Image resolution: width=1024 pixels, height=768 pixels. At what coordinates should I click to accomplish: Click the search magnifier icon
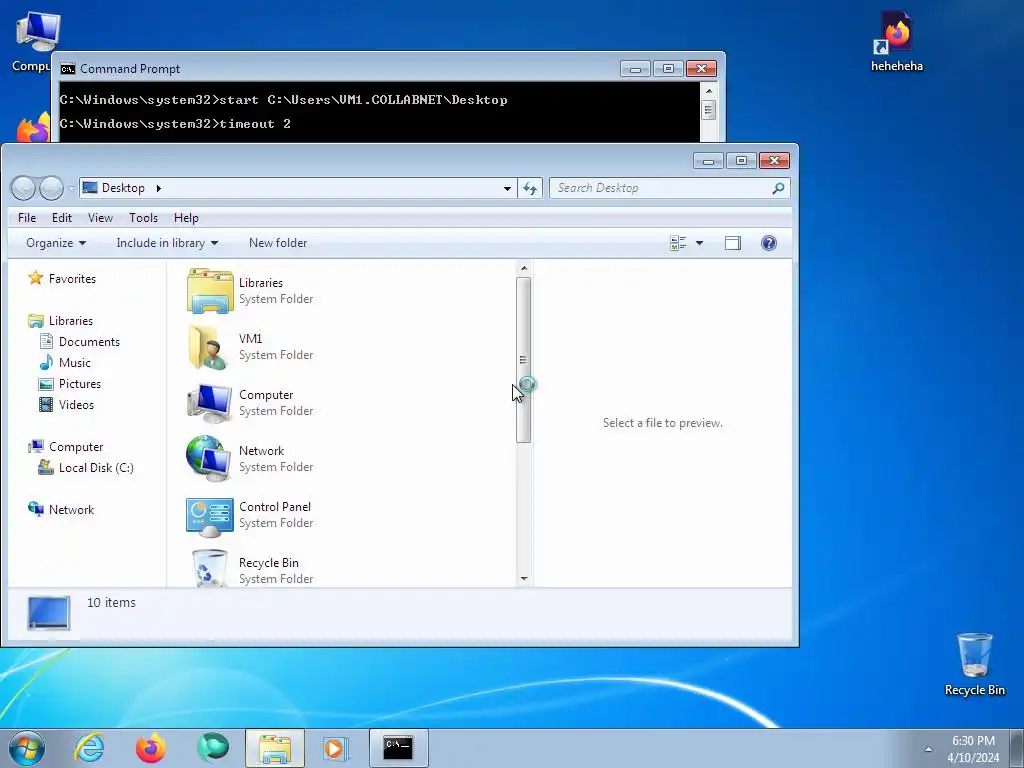coord(778,188)
